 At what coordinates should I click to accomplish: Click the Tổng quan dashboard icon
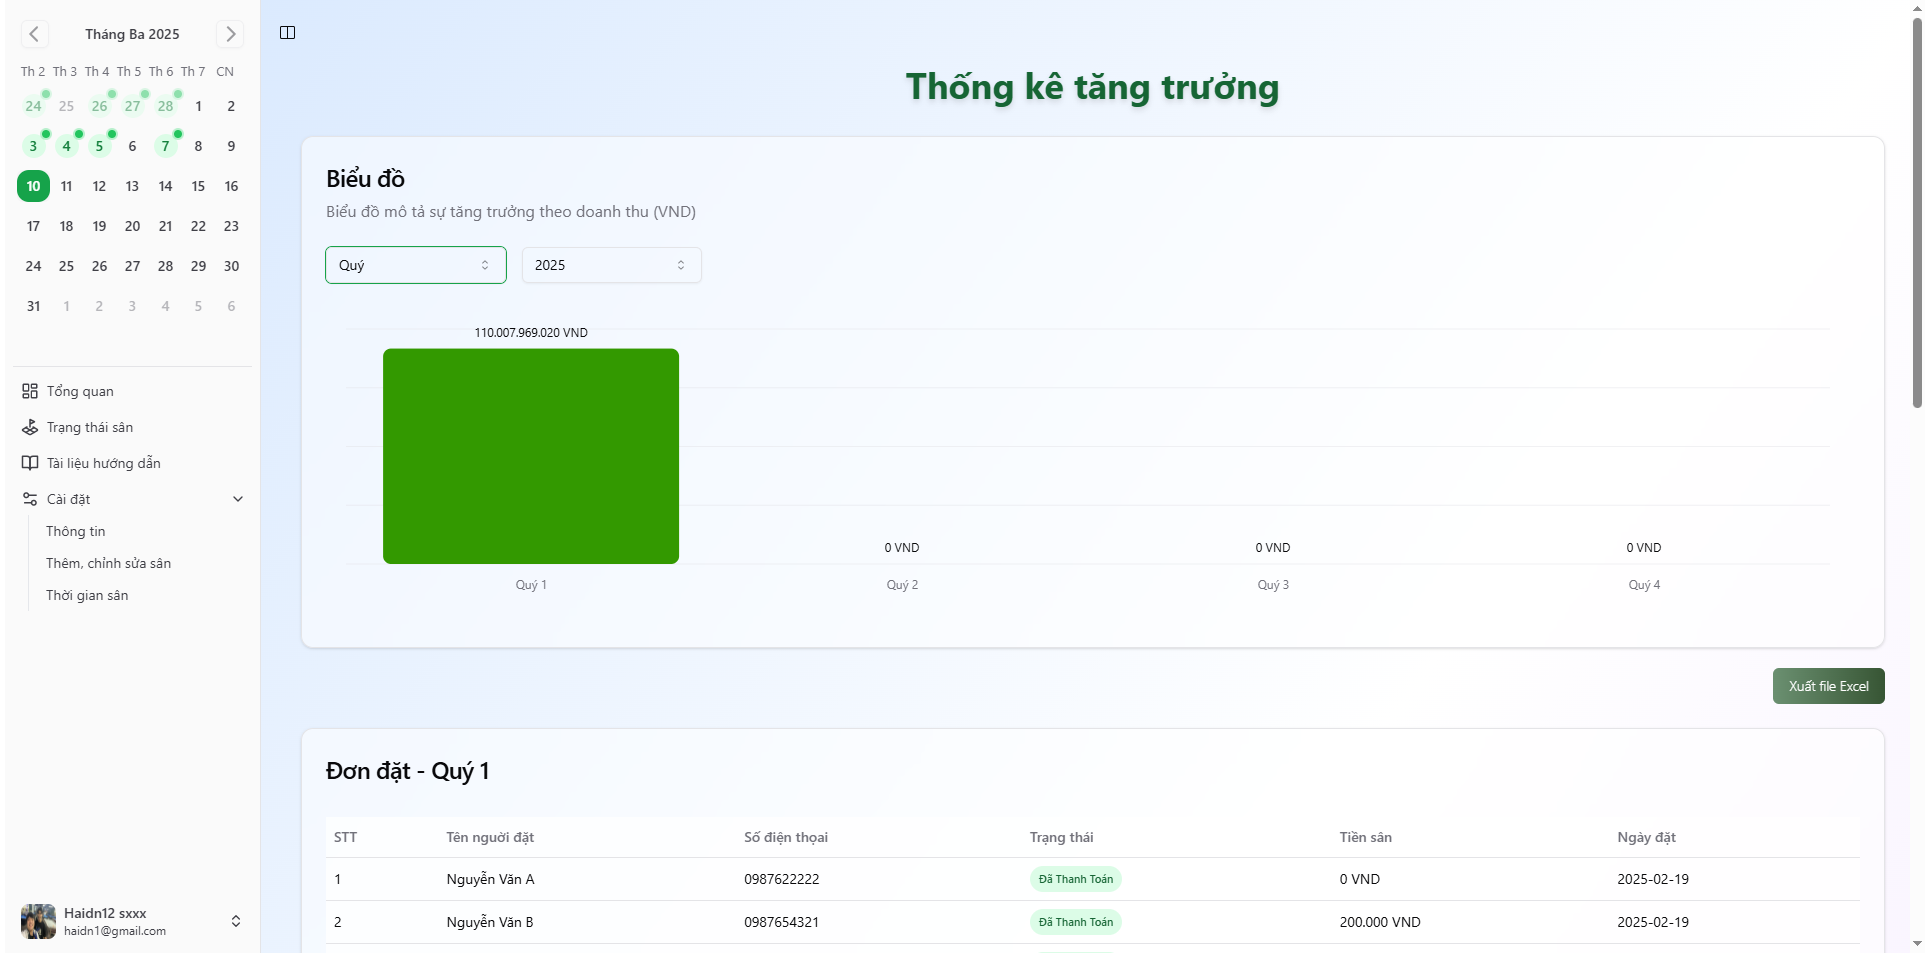point(30,391)
